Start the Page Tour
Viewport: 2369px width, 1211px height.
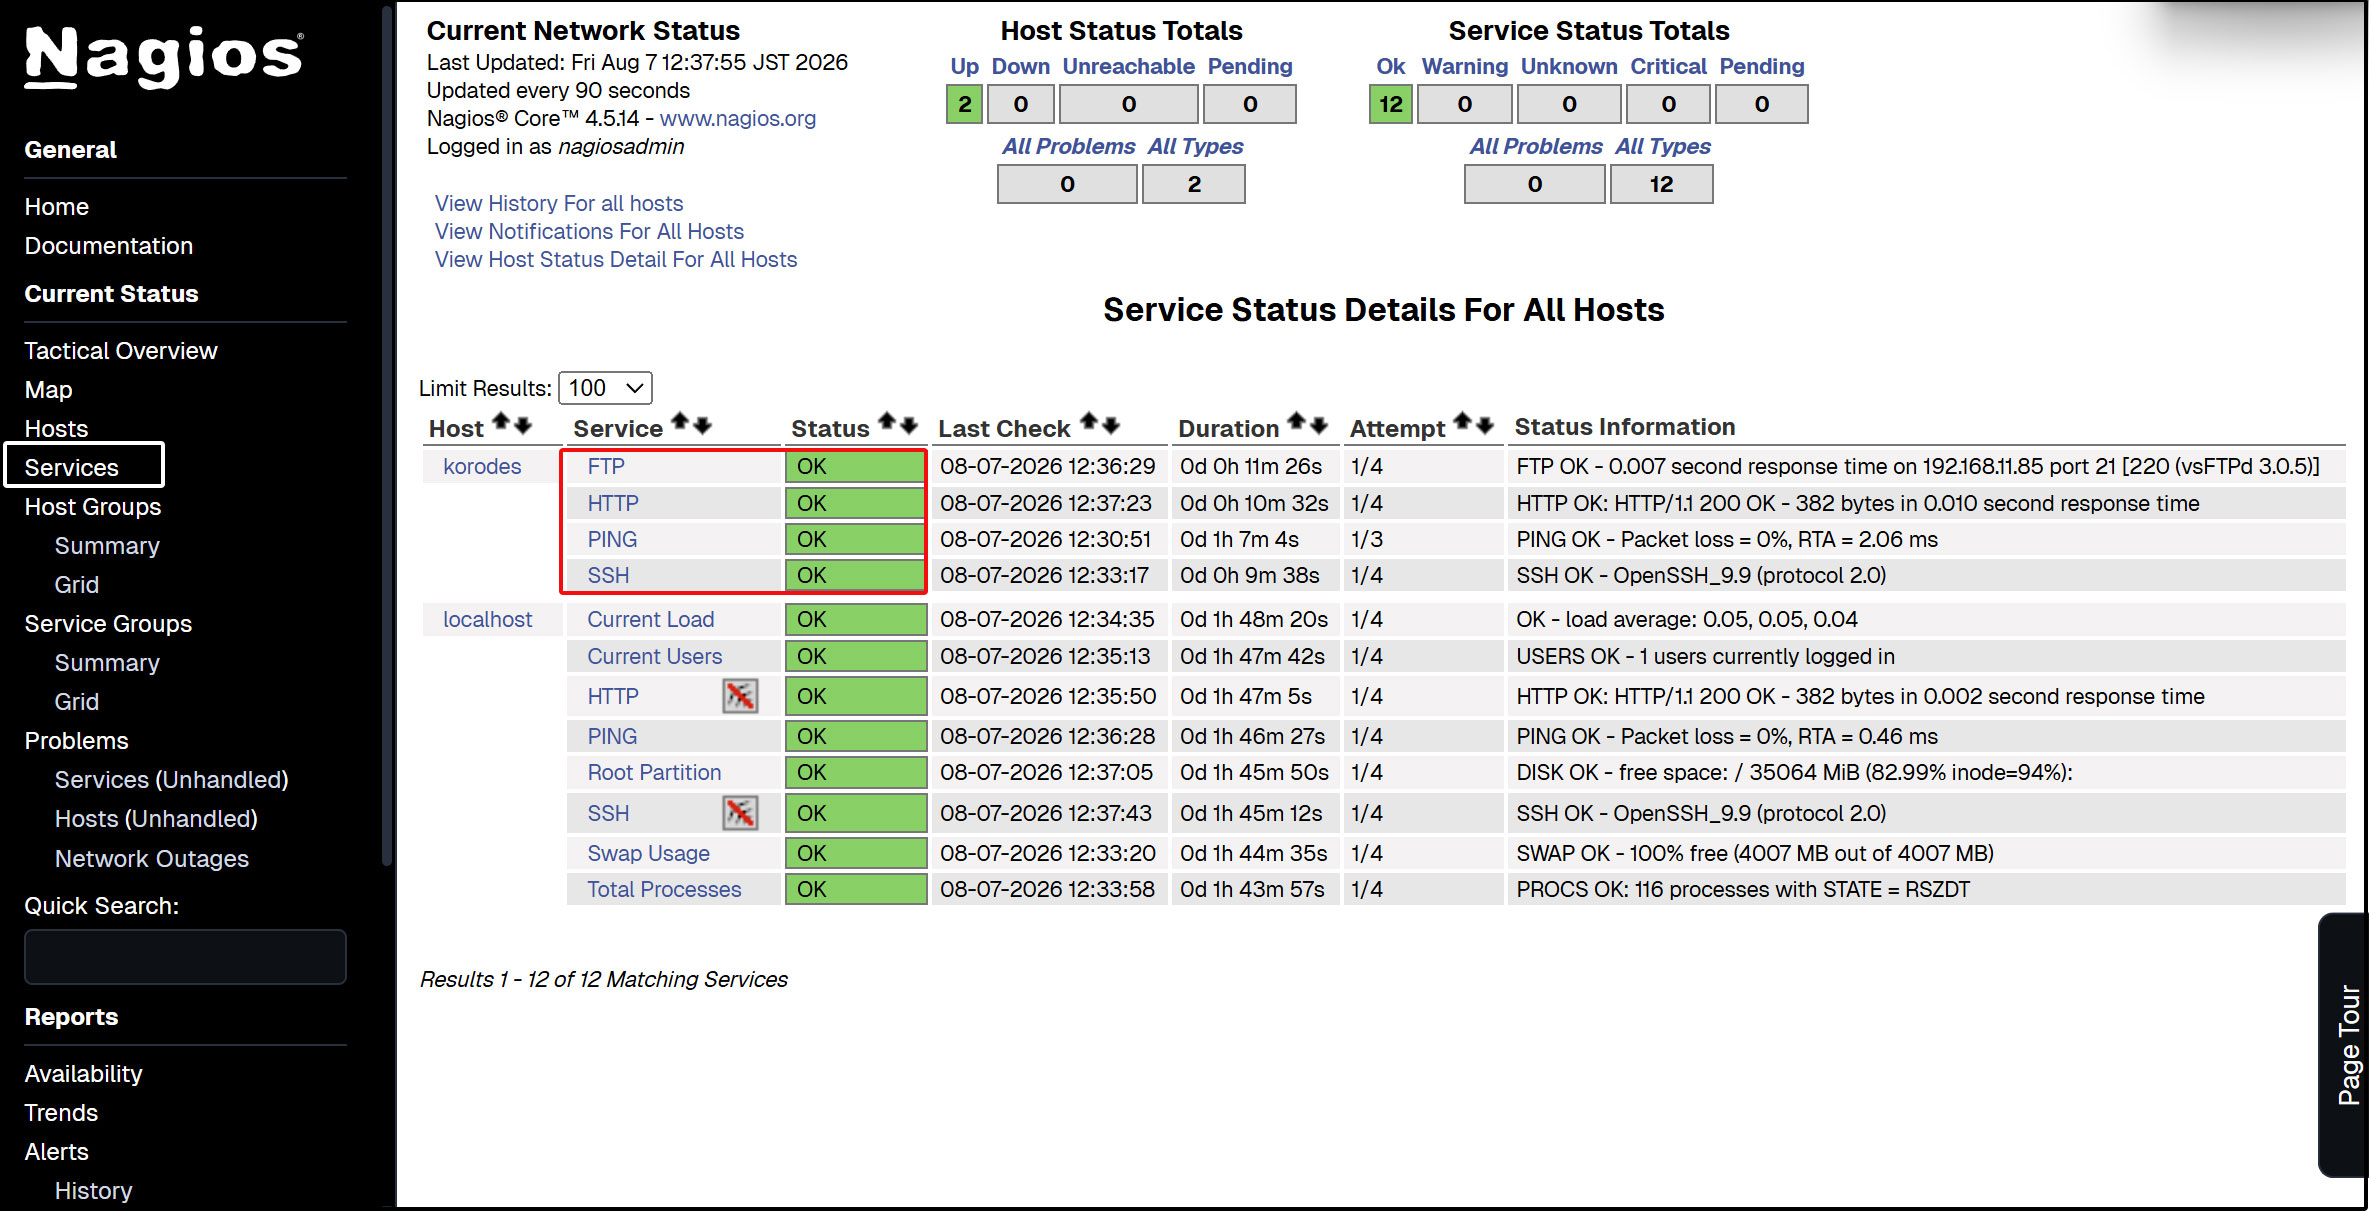pyautogui.click(x=2346, y=1045)
